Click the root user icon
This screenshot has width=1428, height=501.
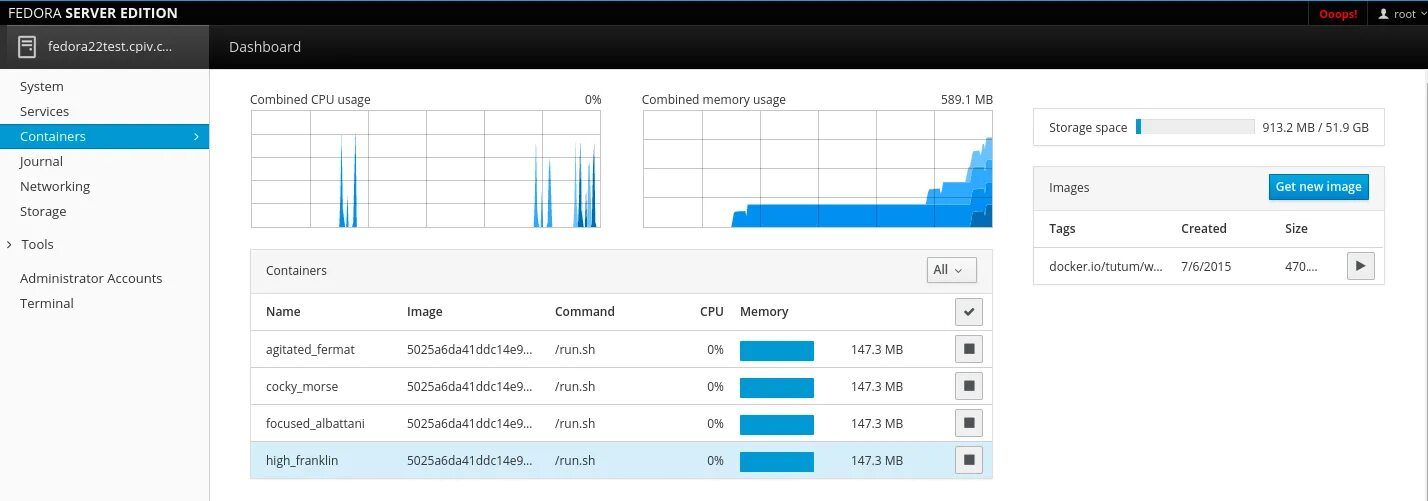click(1384, 14)
